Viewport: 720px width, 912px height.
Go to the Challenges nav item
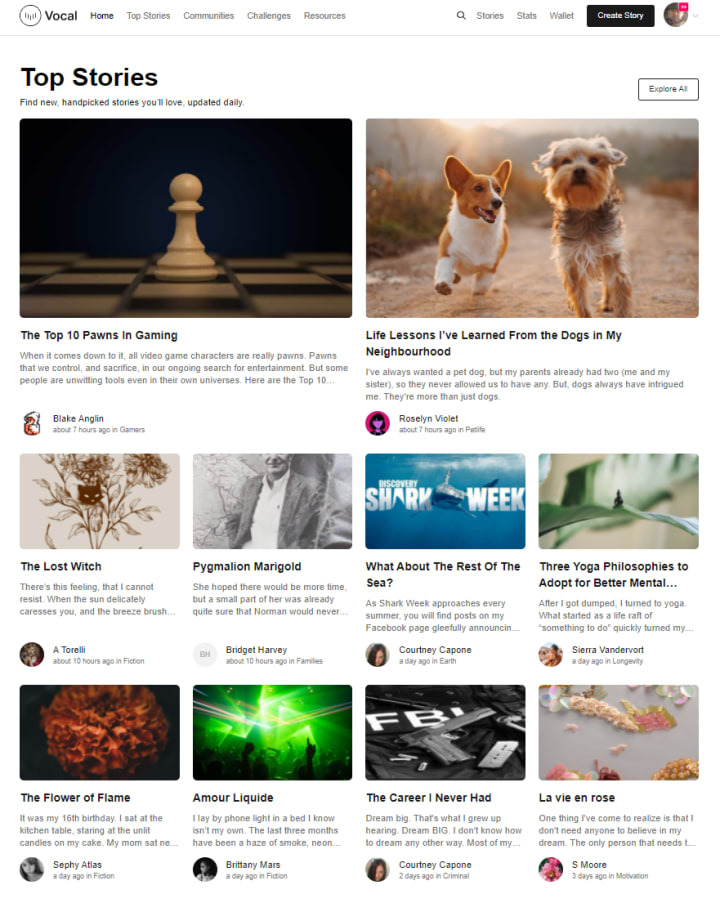(269, 16)
